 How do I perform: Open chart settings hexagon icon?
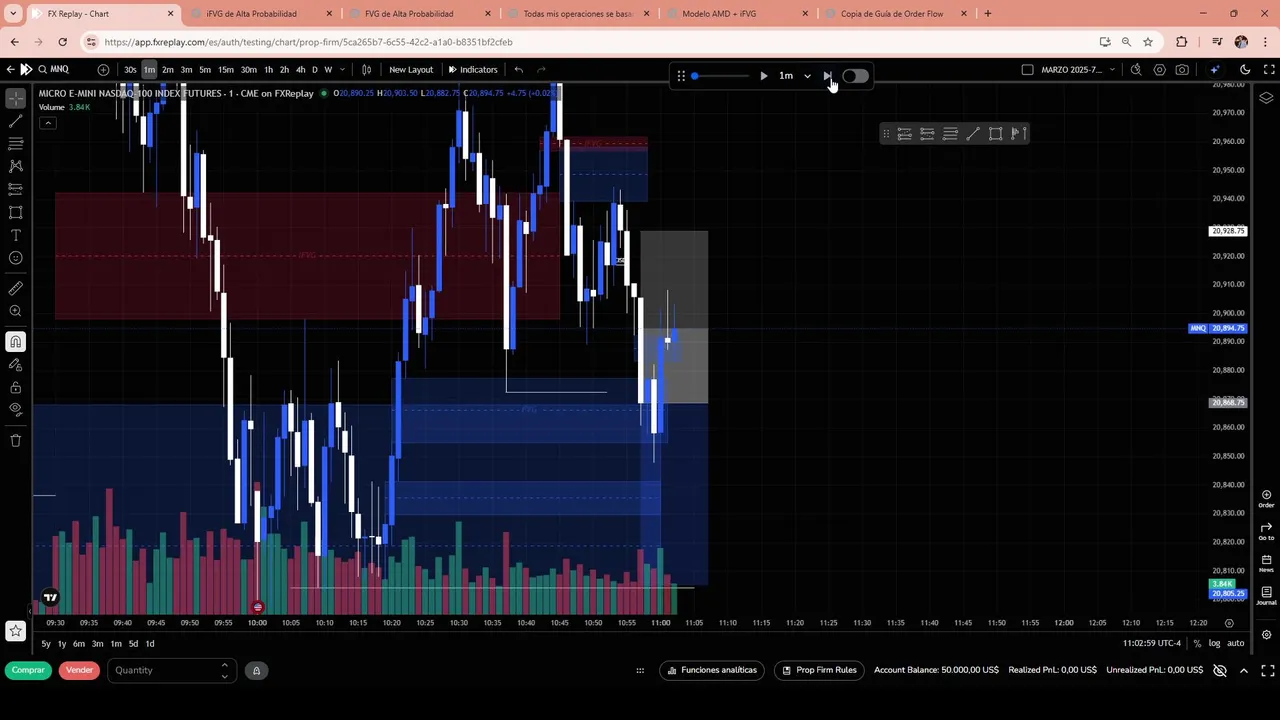point(1160,70)
